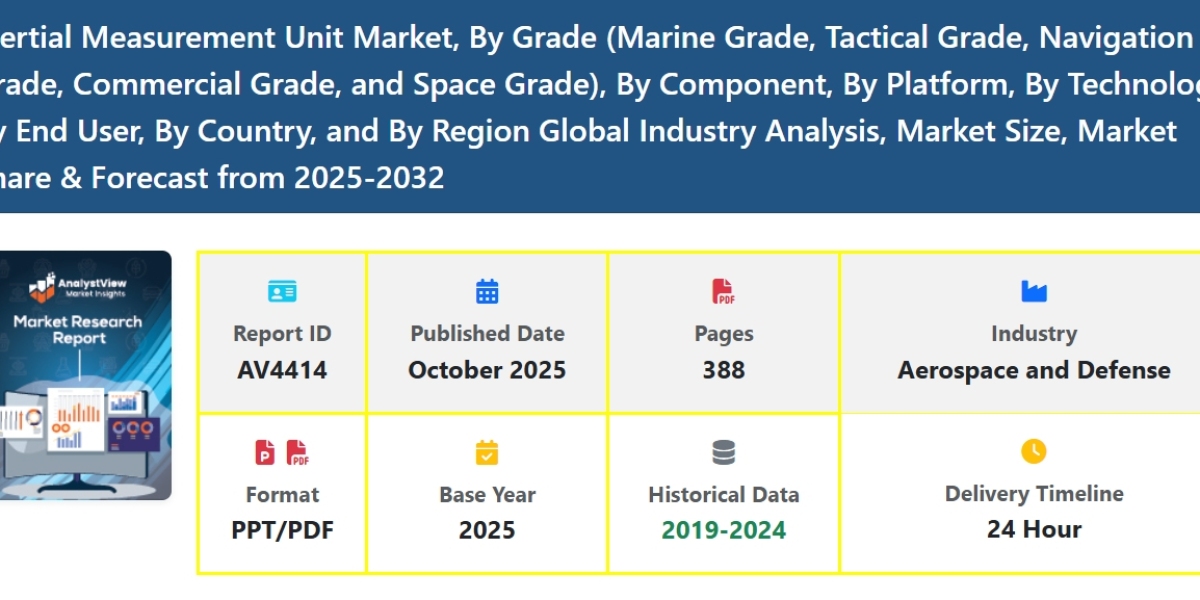Viewport: 1200px width, 600px height.
Task: Click the PDF file icon above Format
Action: (298, 452)
